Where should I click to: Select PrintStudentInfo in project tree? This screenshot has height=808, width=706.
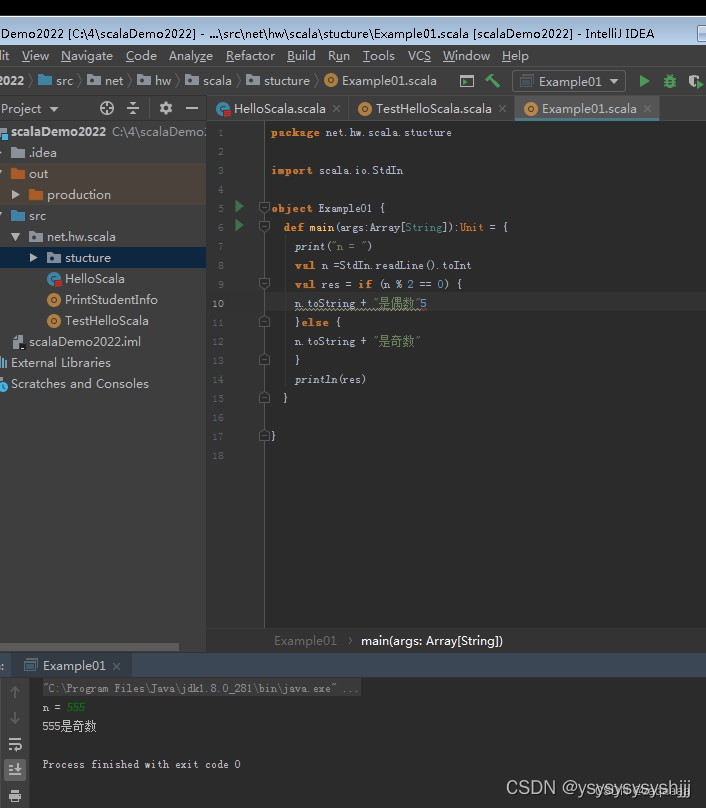(103, 300)
